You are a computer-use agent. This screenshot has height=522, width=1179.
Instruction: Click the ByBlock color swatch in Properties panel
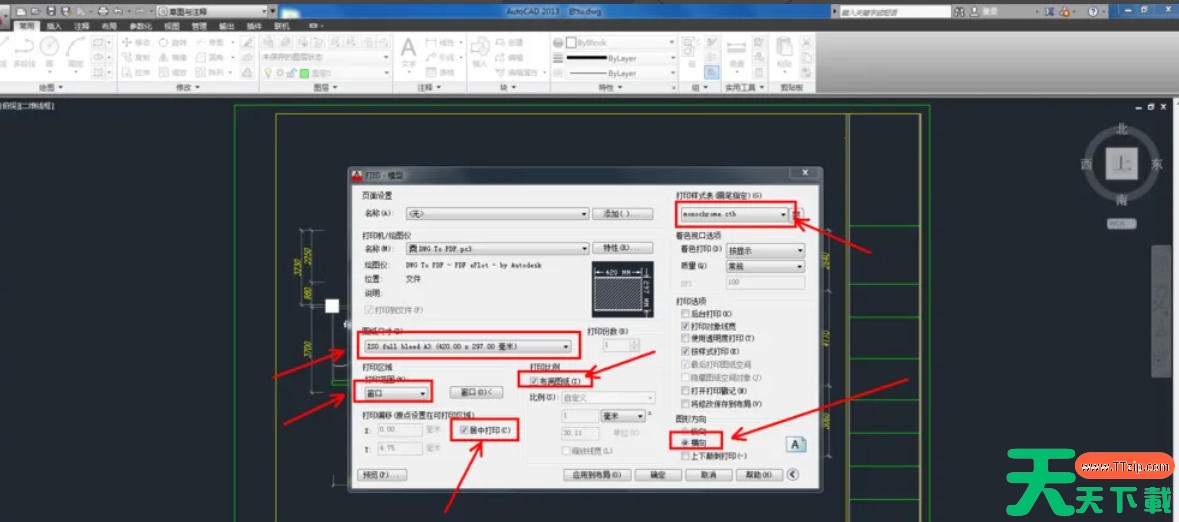(x=571, y=43)
